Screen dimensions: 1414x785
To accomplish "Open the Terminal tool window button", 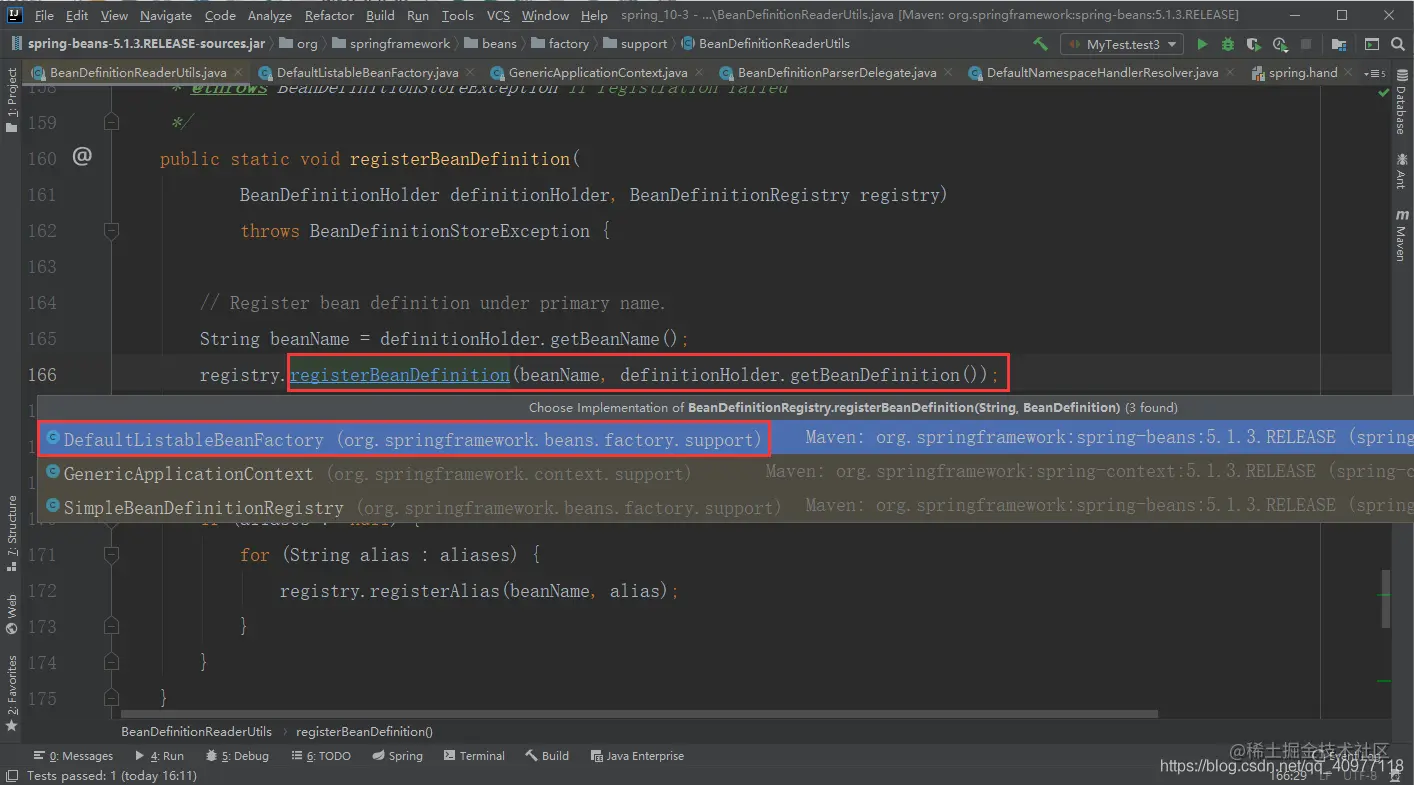I will (x=474, y=756).
